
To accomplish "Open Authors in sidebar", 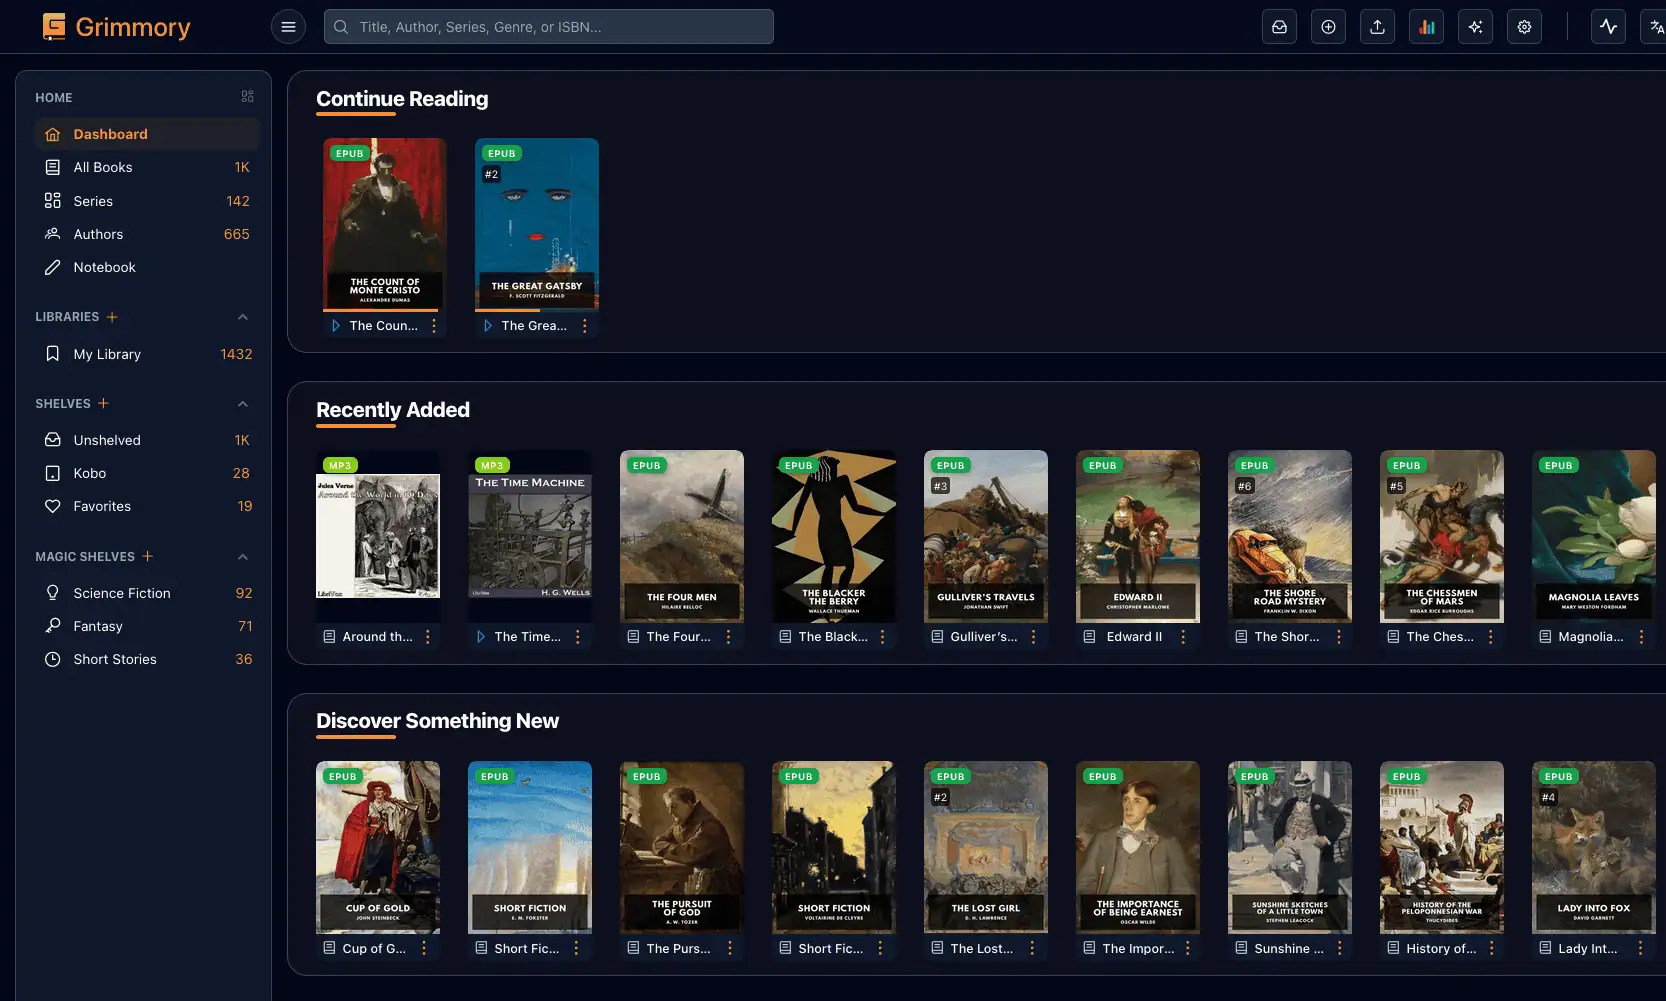I will point(146,234).
